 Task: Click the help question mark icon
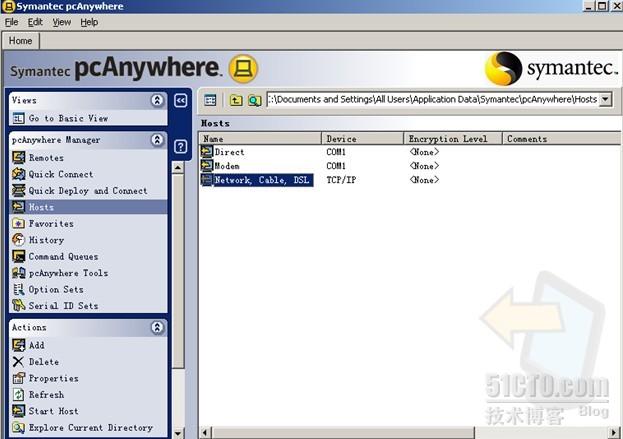coord(181,146)
